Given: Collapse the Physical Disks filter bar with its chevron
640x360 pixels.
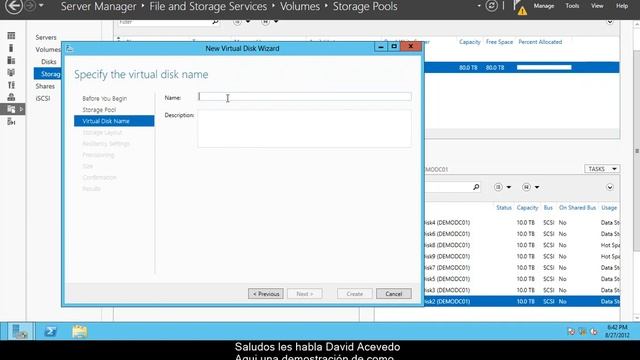Looking at the screenshot, I should click(x=610, y=187).
